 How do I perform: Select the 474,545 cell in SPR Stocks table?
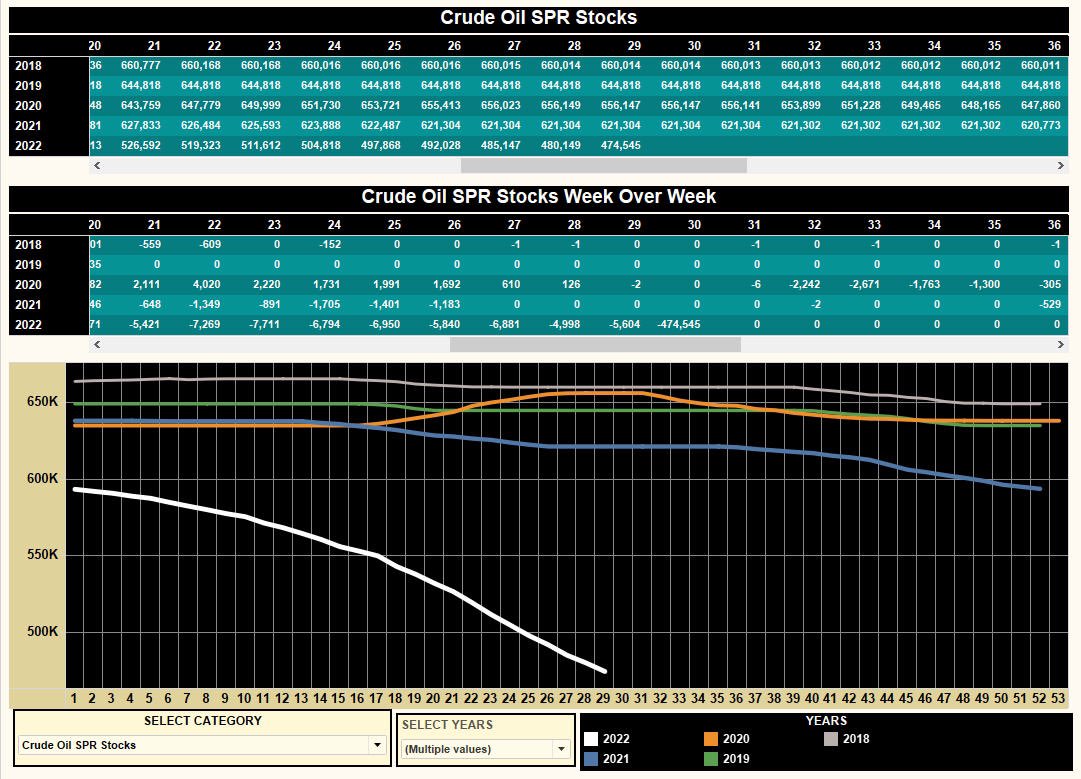620,145
